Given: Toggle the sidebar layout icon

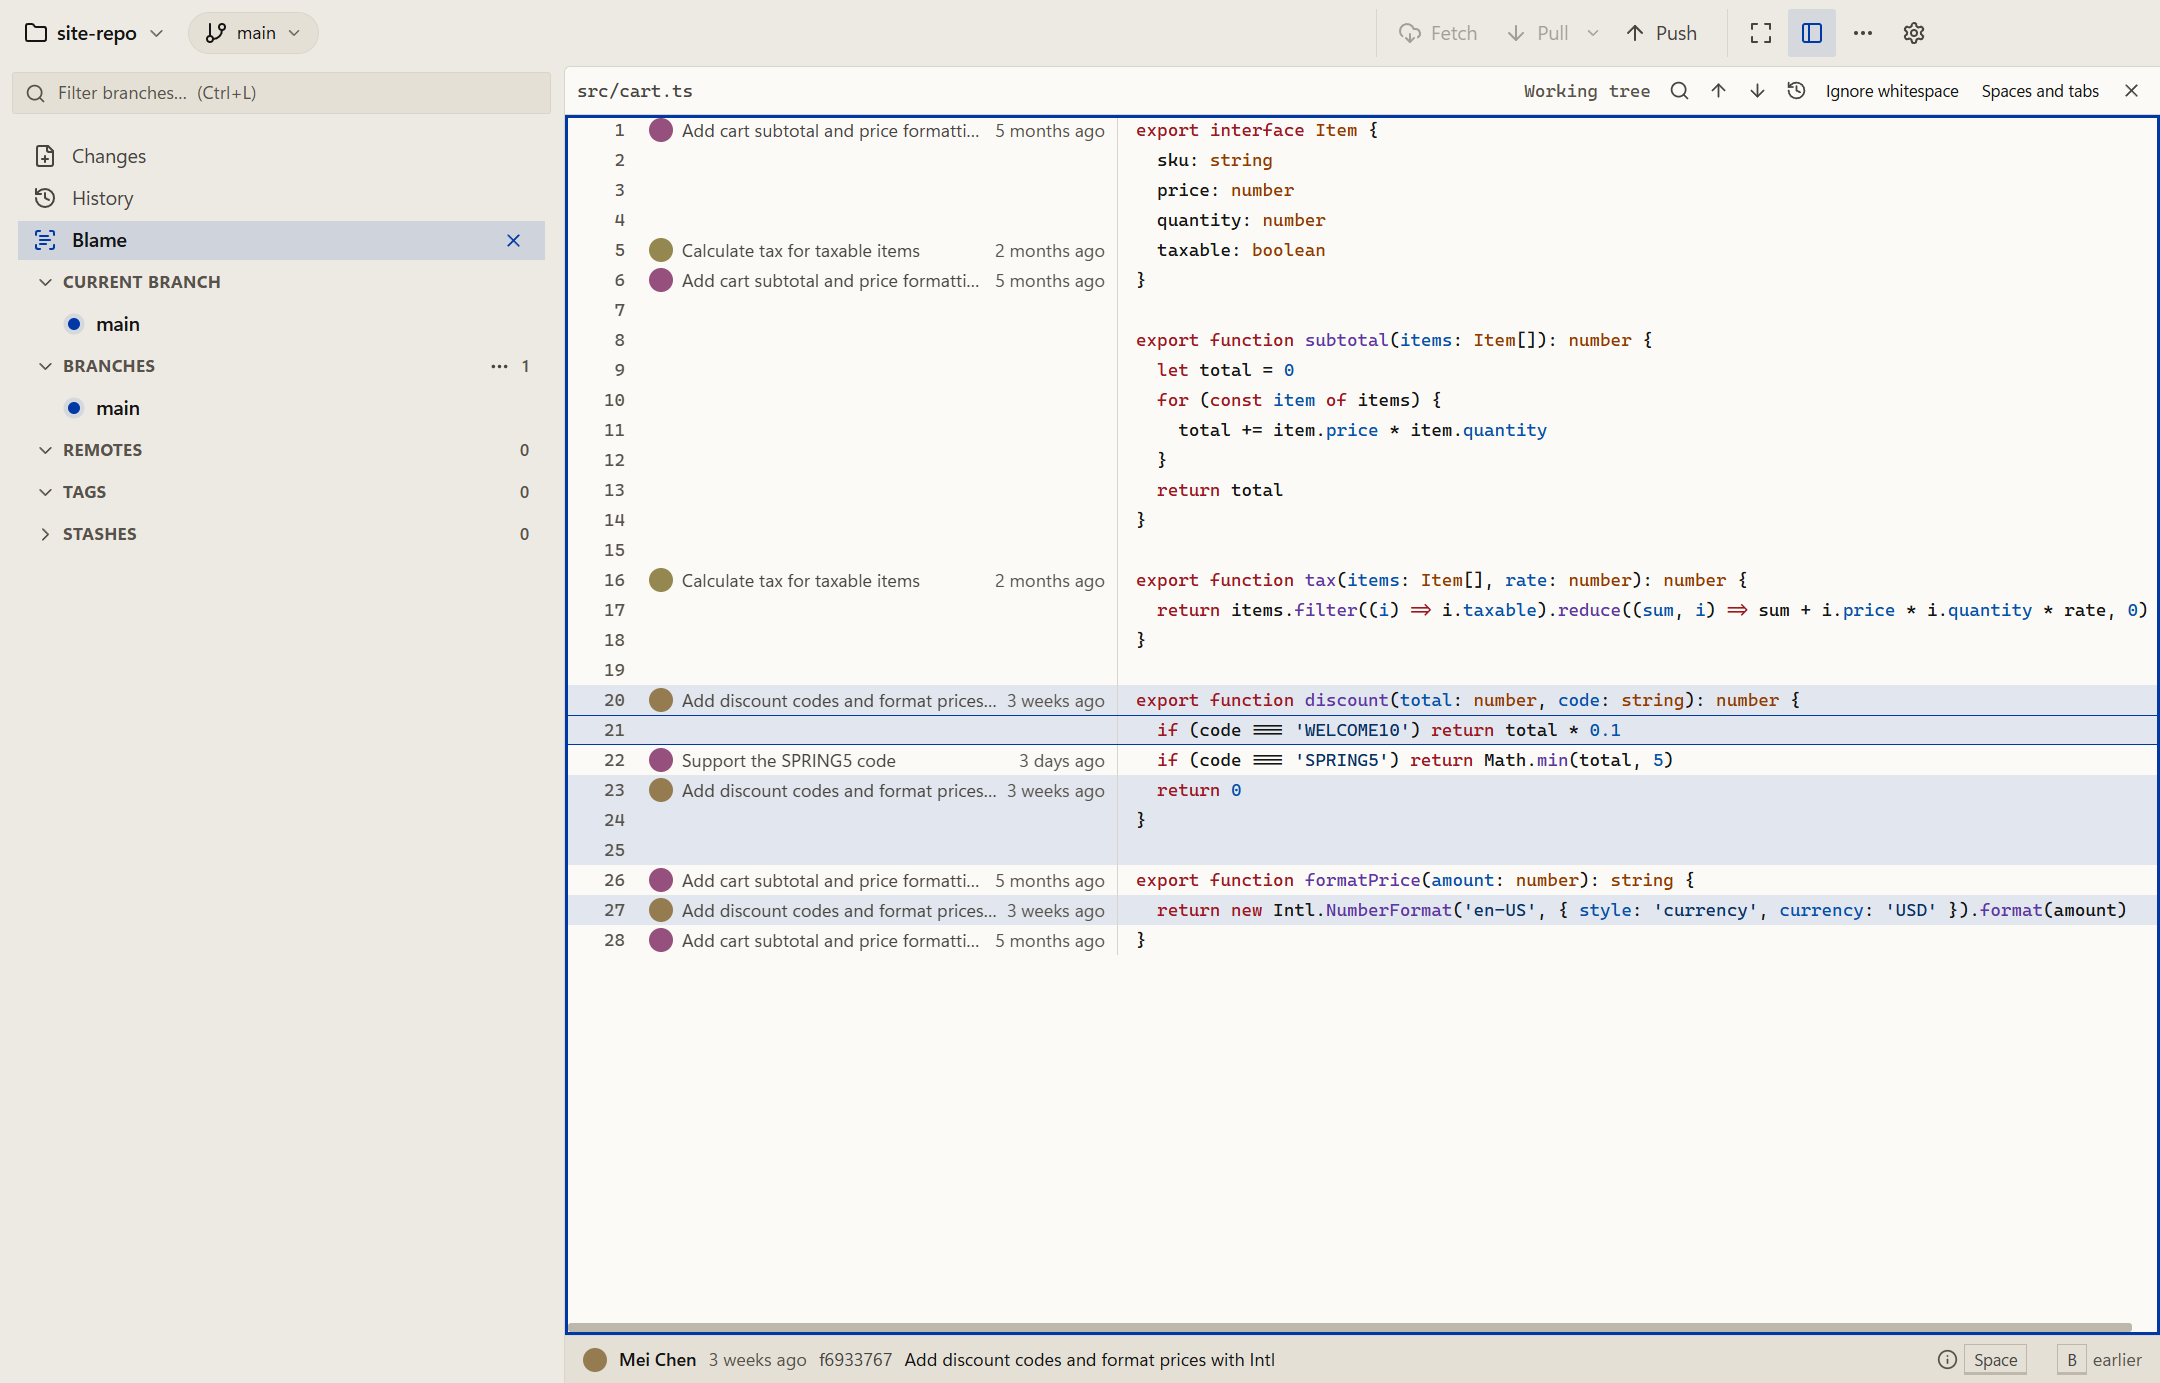Looking at the screenshot, I should click(1812, 33).
